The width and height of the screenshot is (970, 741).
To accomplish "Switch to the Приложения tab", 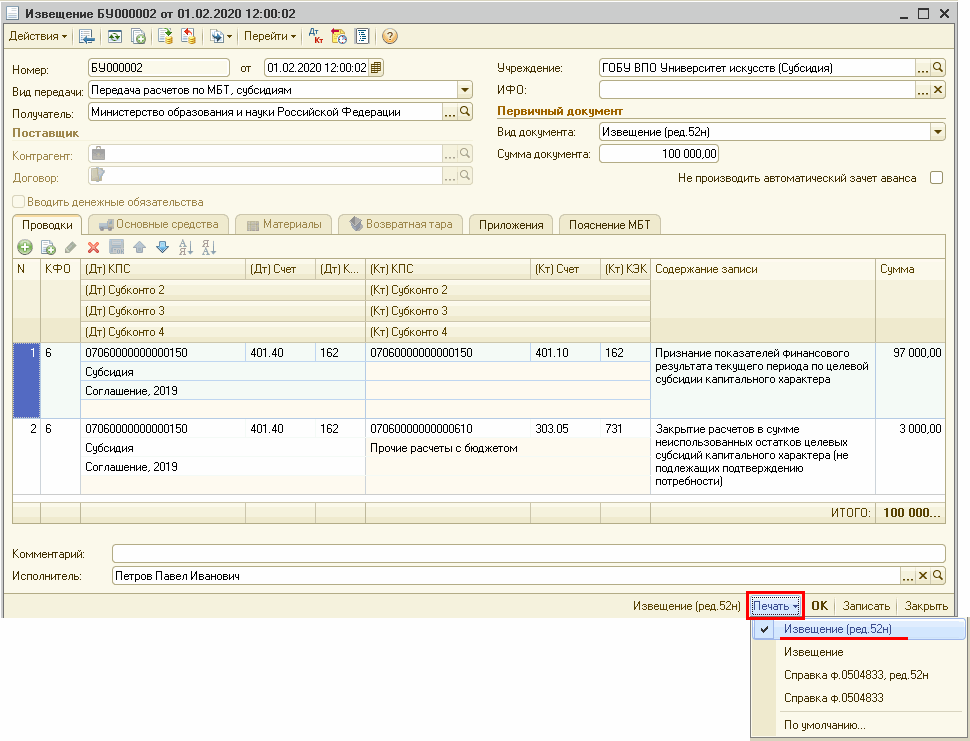I will click(x=510, y=224).
